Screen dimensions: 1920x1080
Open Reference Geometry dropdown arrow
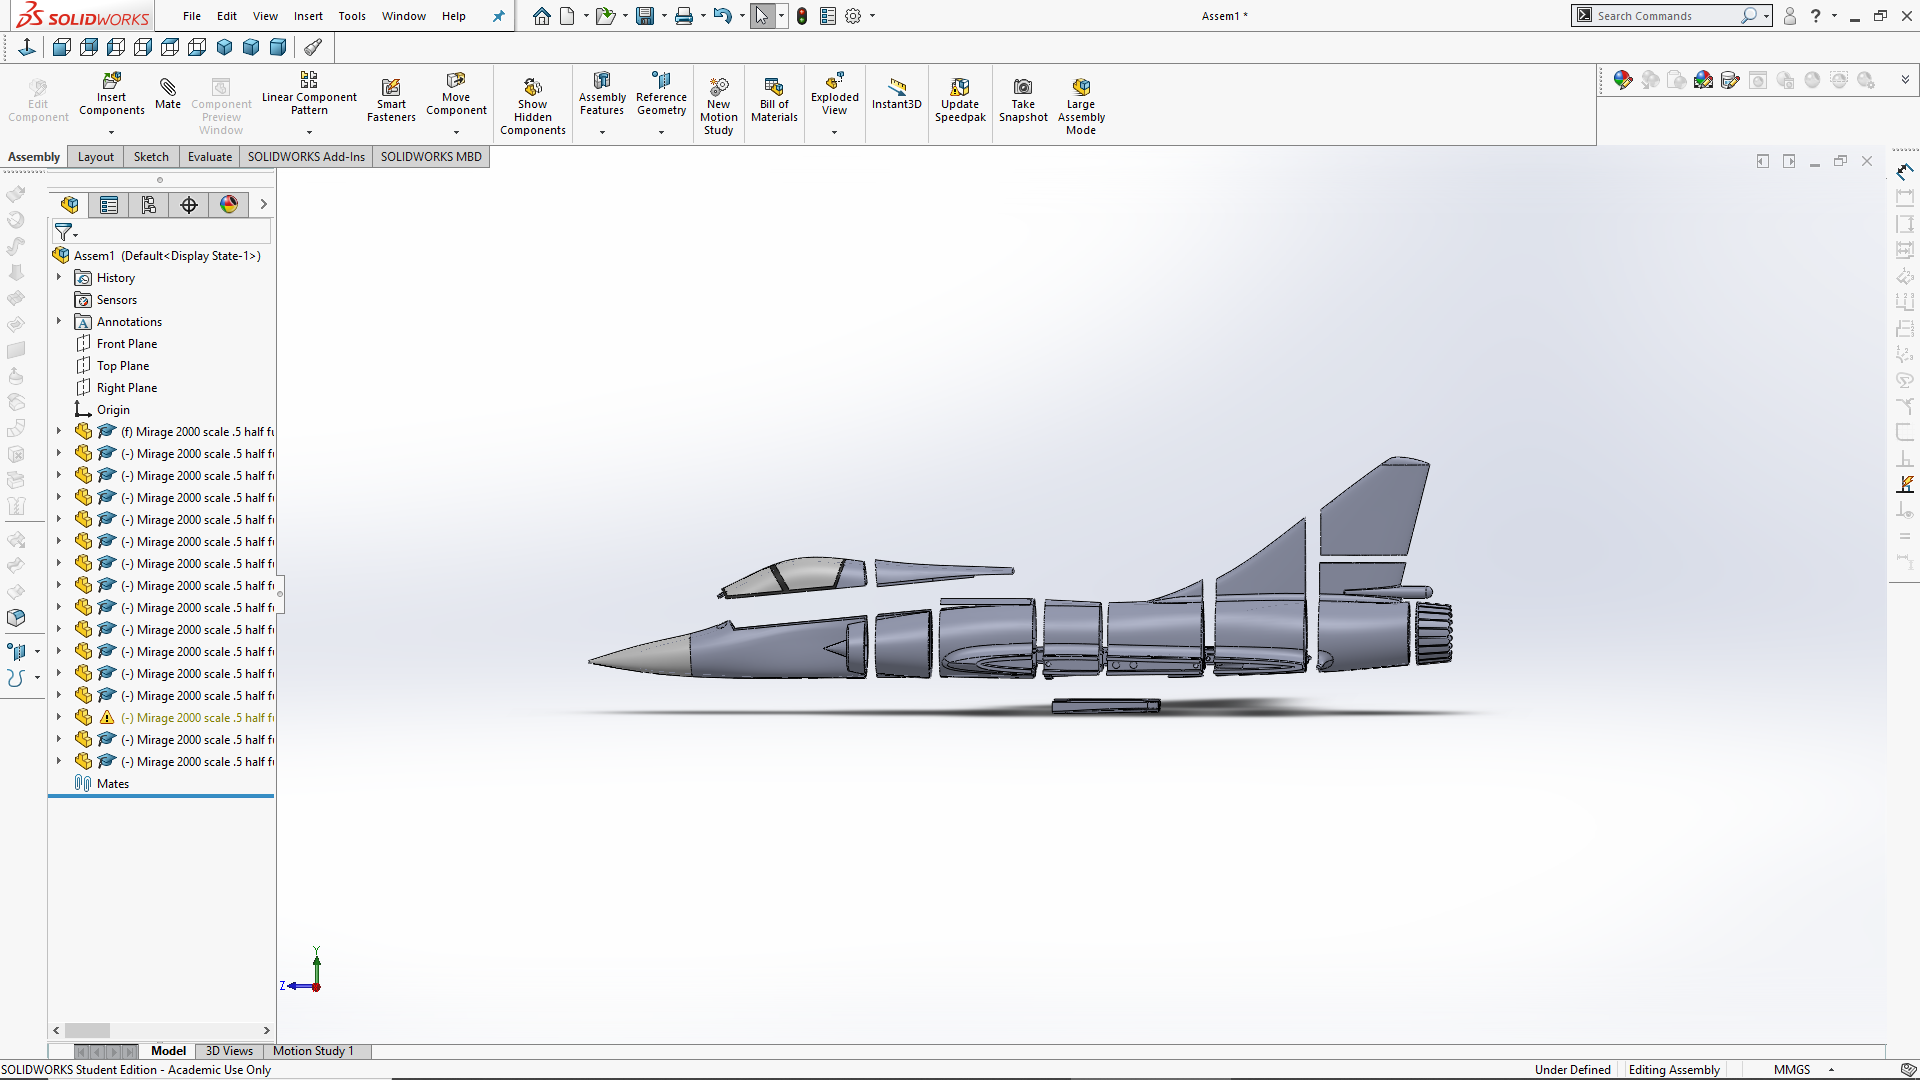(x=661, y=132)
